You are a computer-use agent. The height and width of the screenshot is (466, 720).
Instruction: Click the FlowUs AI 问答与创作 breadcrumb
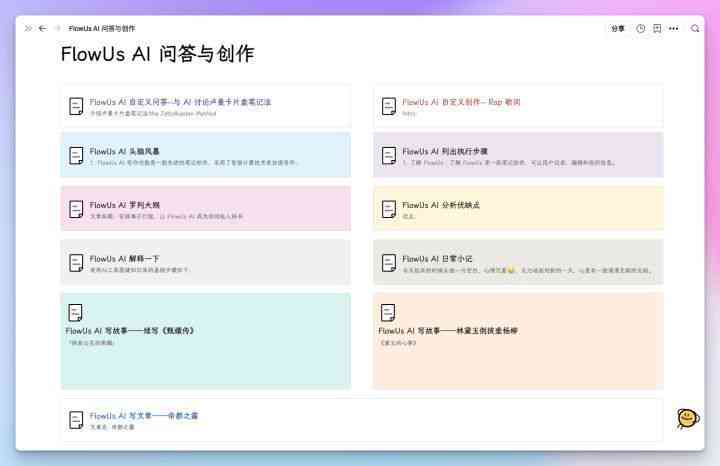[x=102, y=28]
